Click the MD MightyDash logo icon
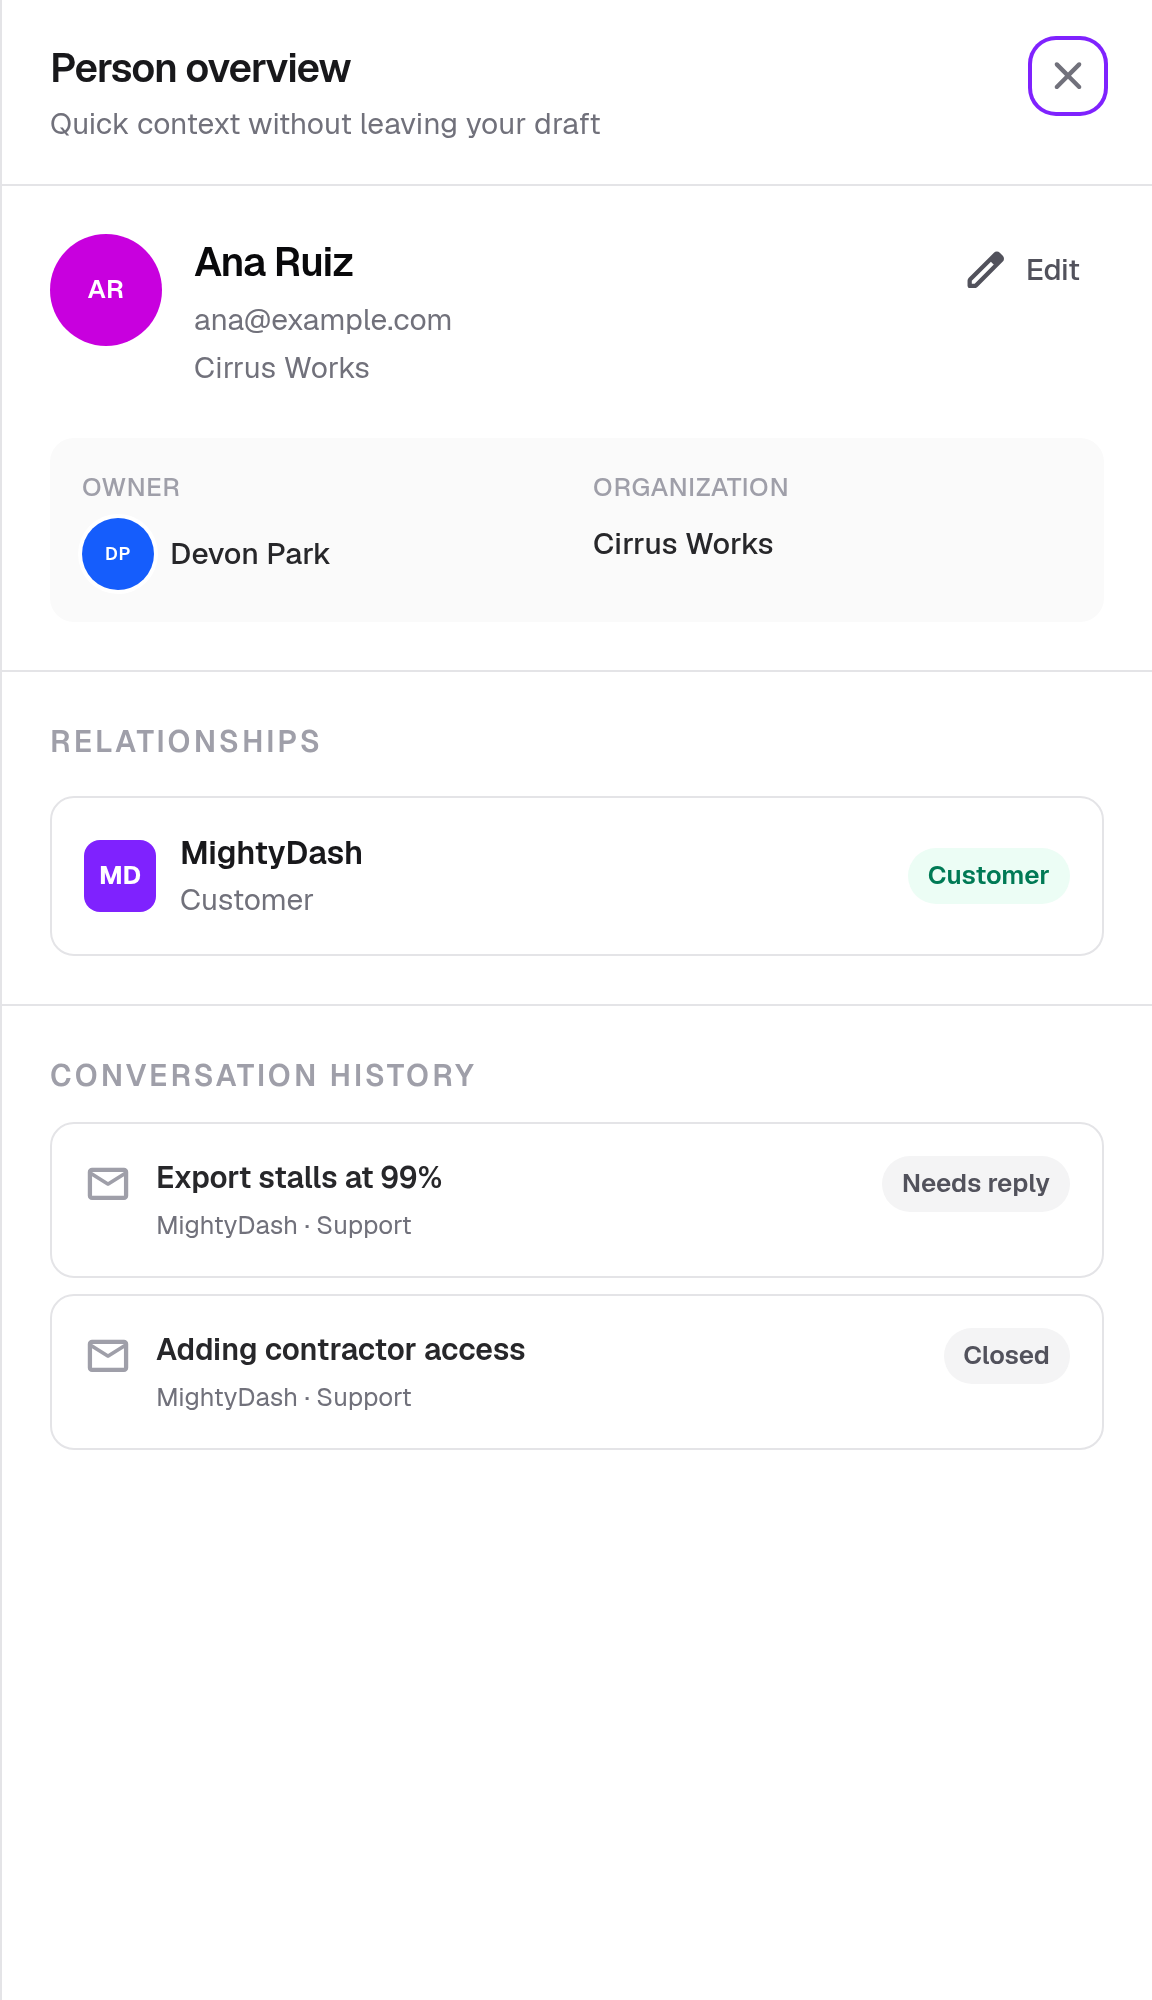This screenshot has width=1152, height=2000. [120, 876]
